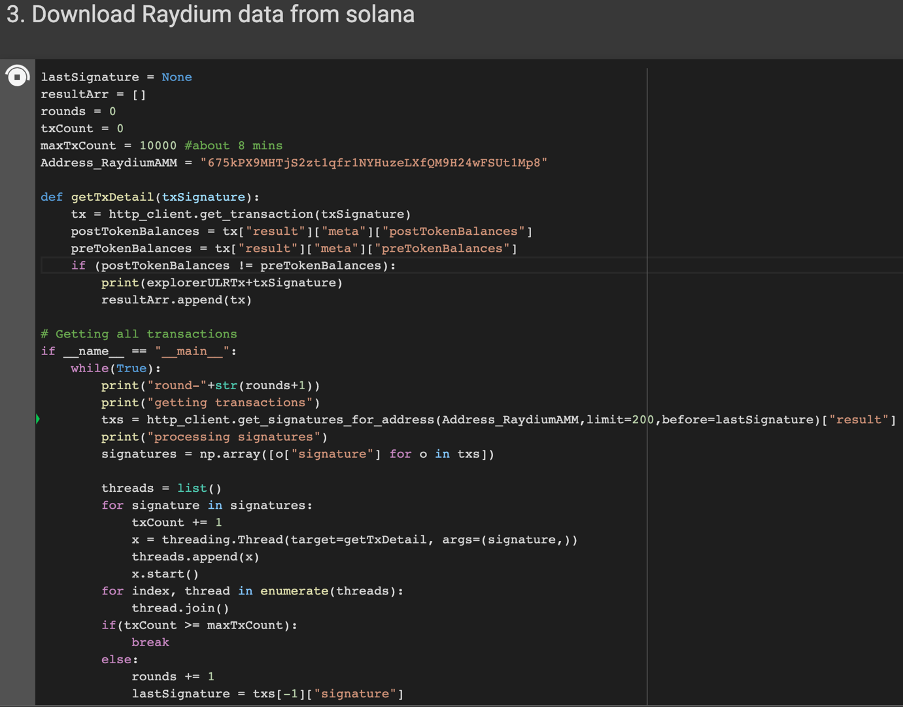The width and height of the screenshot is (904, 708).
Task: Click the 'threading.Thread(target=getTxDetail...' line
Action: click(355, 540)
